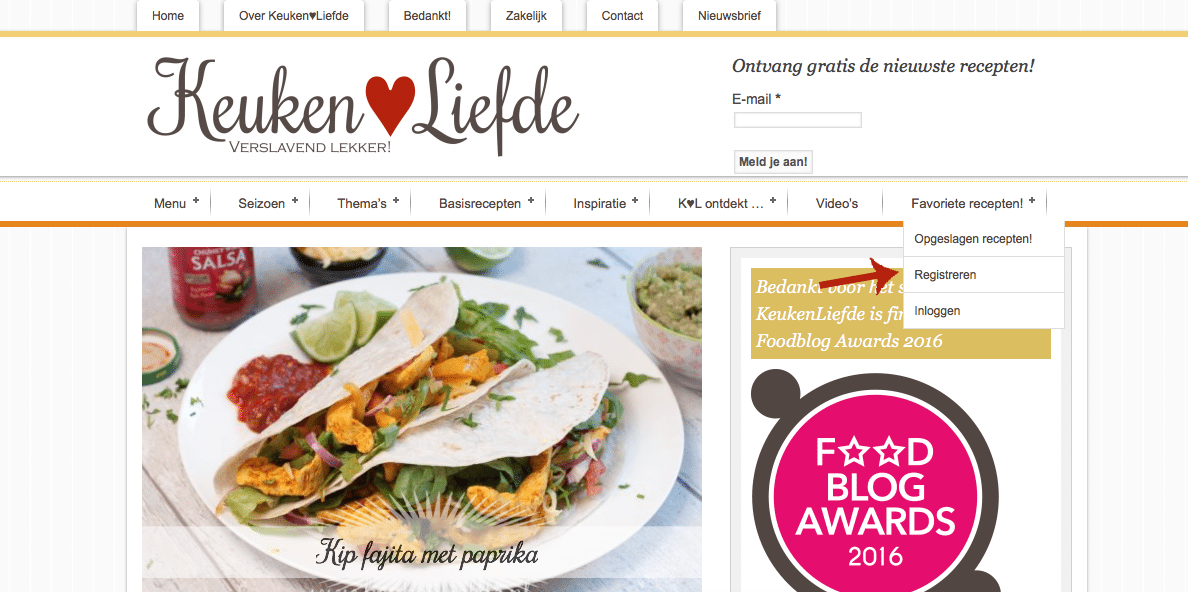Go to the Home tab
1188x592 pixels.
168,16
